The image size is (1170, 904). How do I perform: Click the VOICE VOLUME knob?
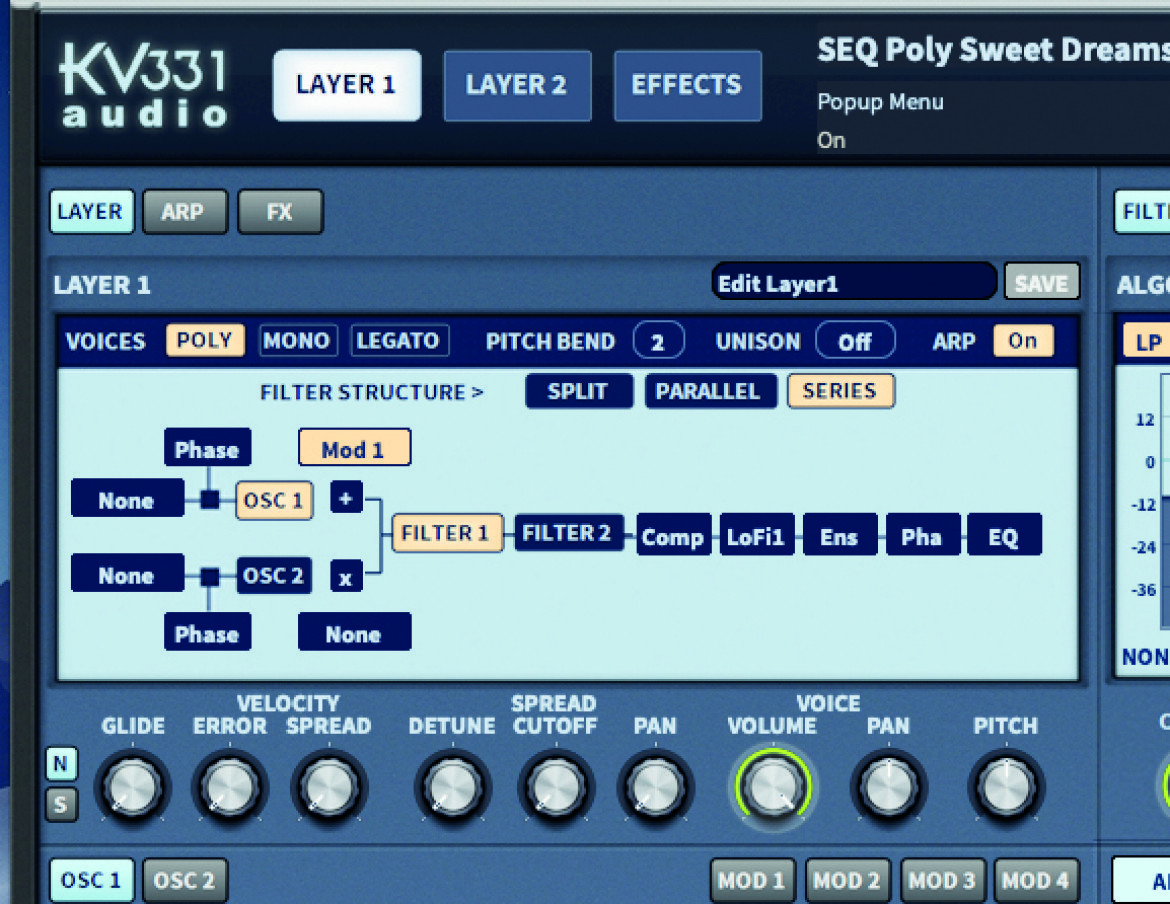(773, 786)
